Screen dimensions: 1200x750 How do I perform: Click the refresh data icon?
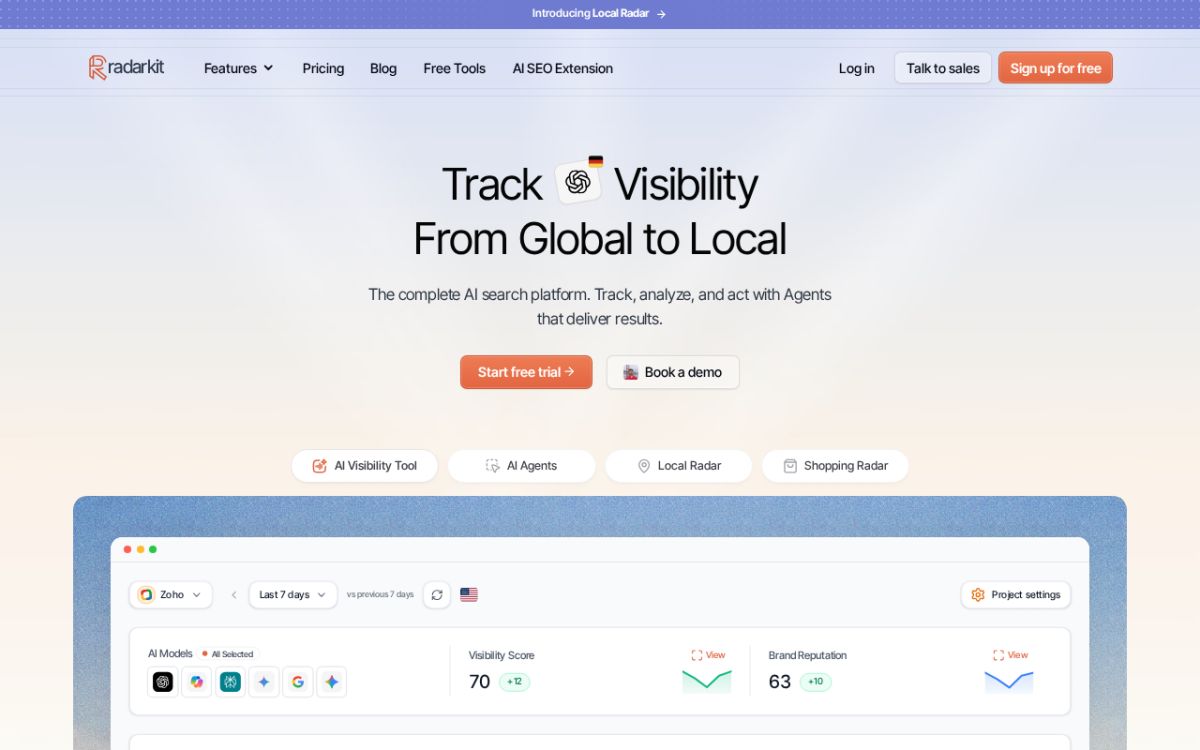pos(437,595)
